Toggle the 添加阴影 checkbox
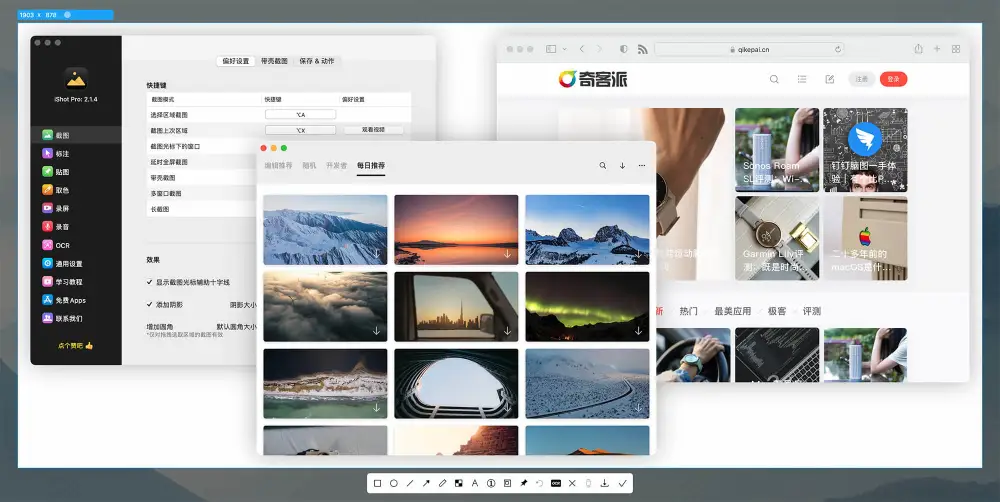The width and height of the screenshot is (1000, 502). tap(150, 305)
